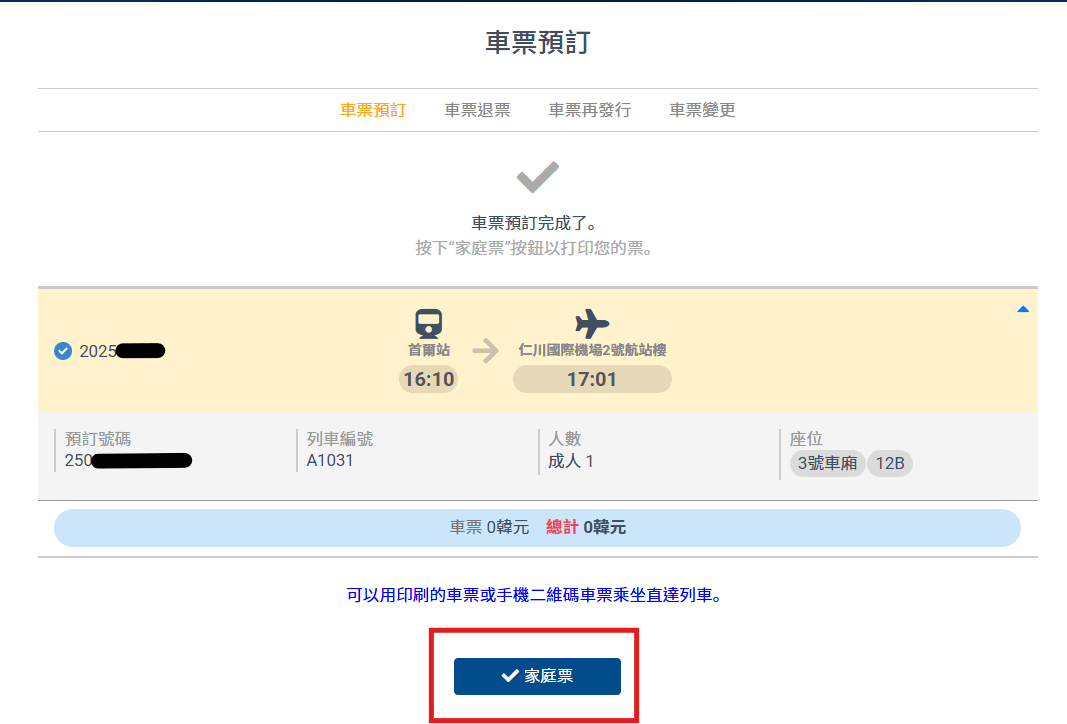Click the train icon above 首爾站

click(x=429, y=323)
